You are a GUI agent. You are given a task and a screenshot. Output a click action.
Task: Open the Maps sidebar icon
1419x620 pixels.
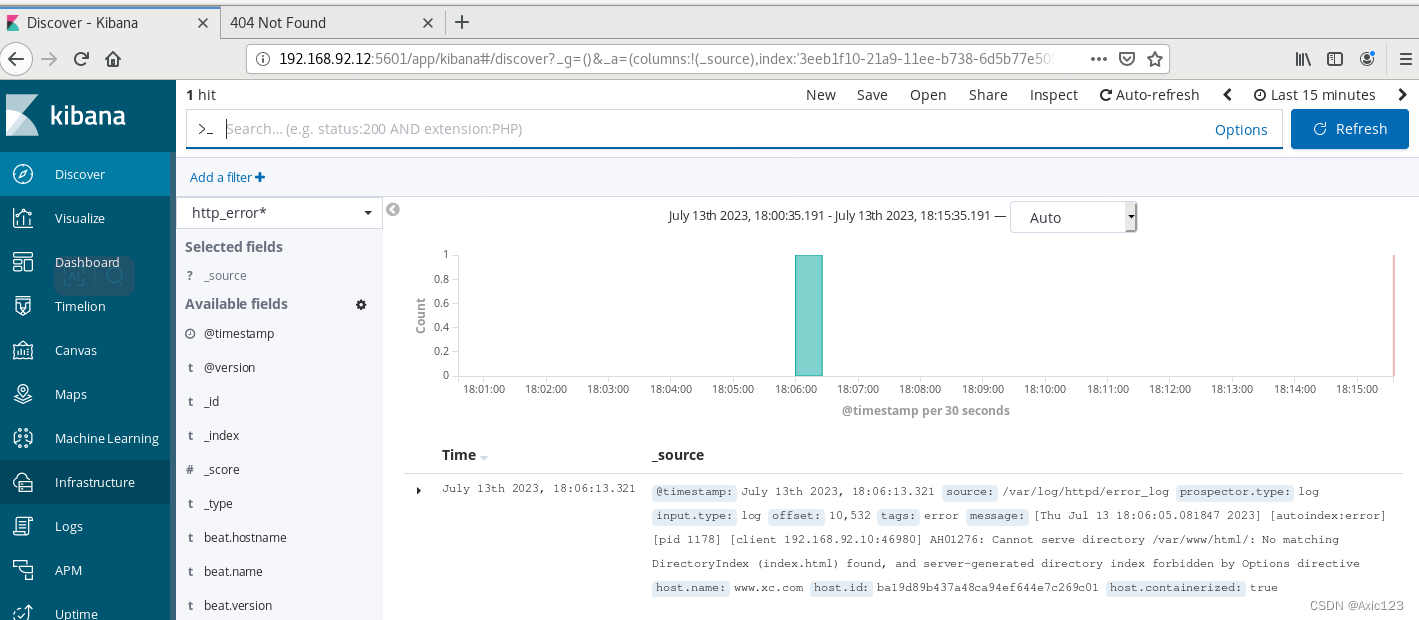pyautogui.click(x=23, y=394)
